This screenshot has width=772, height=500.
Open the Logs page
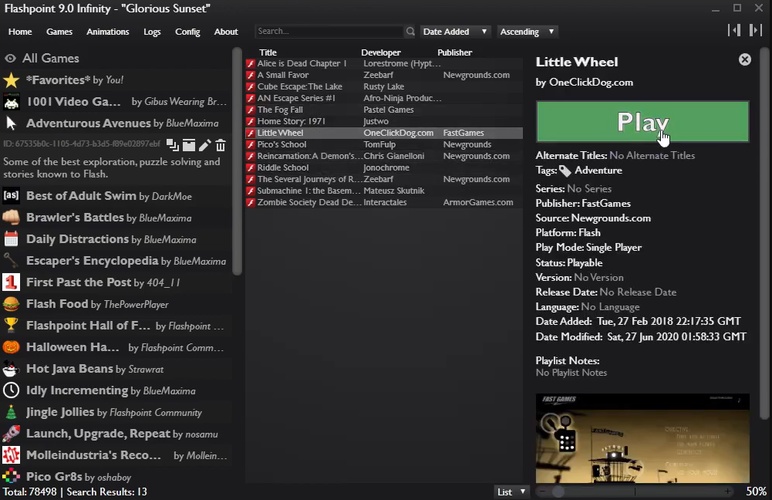152,31
